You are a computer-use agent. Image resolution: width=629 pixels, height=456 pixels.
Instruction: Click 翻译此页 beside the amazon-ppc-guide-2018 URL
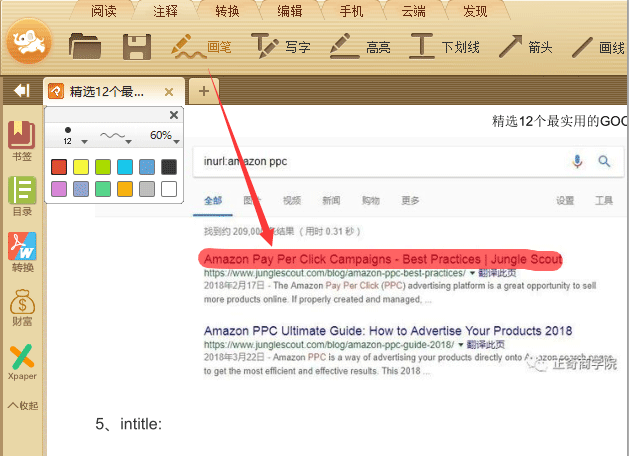485,345
